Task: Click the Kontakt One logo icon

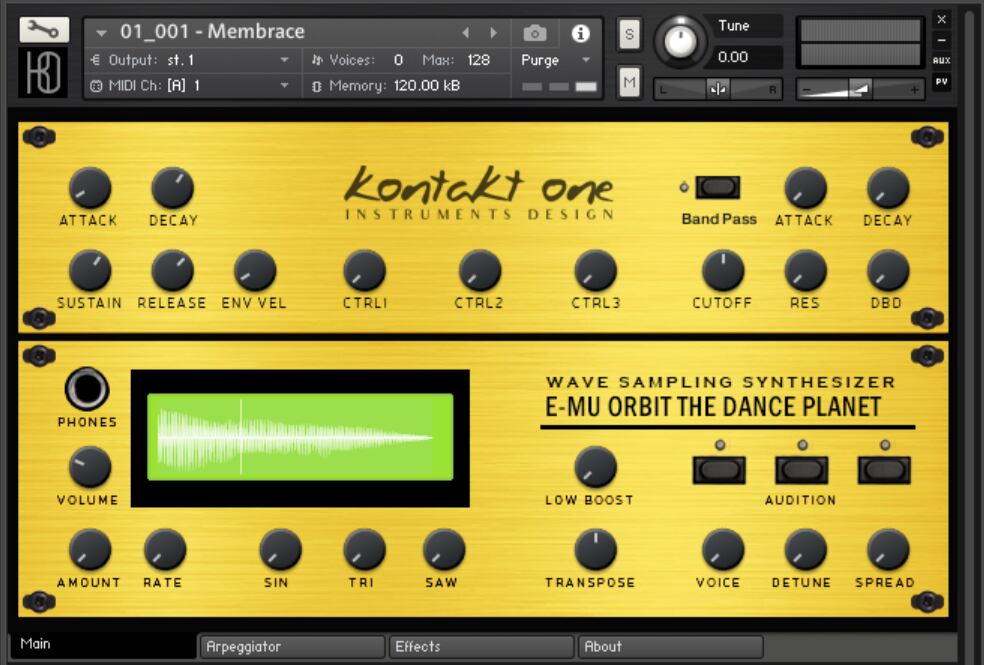Action: pyautogui.click(x=43, y=72)
